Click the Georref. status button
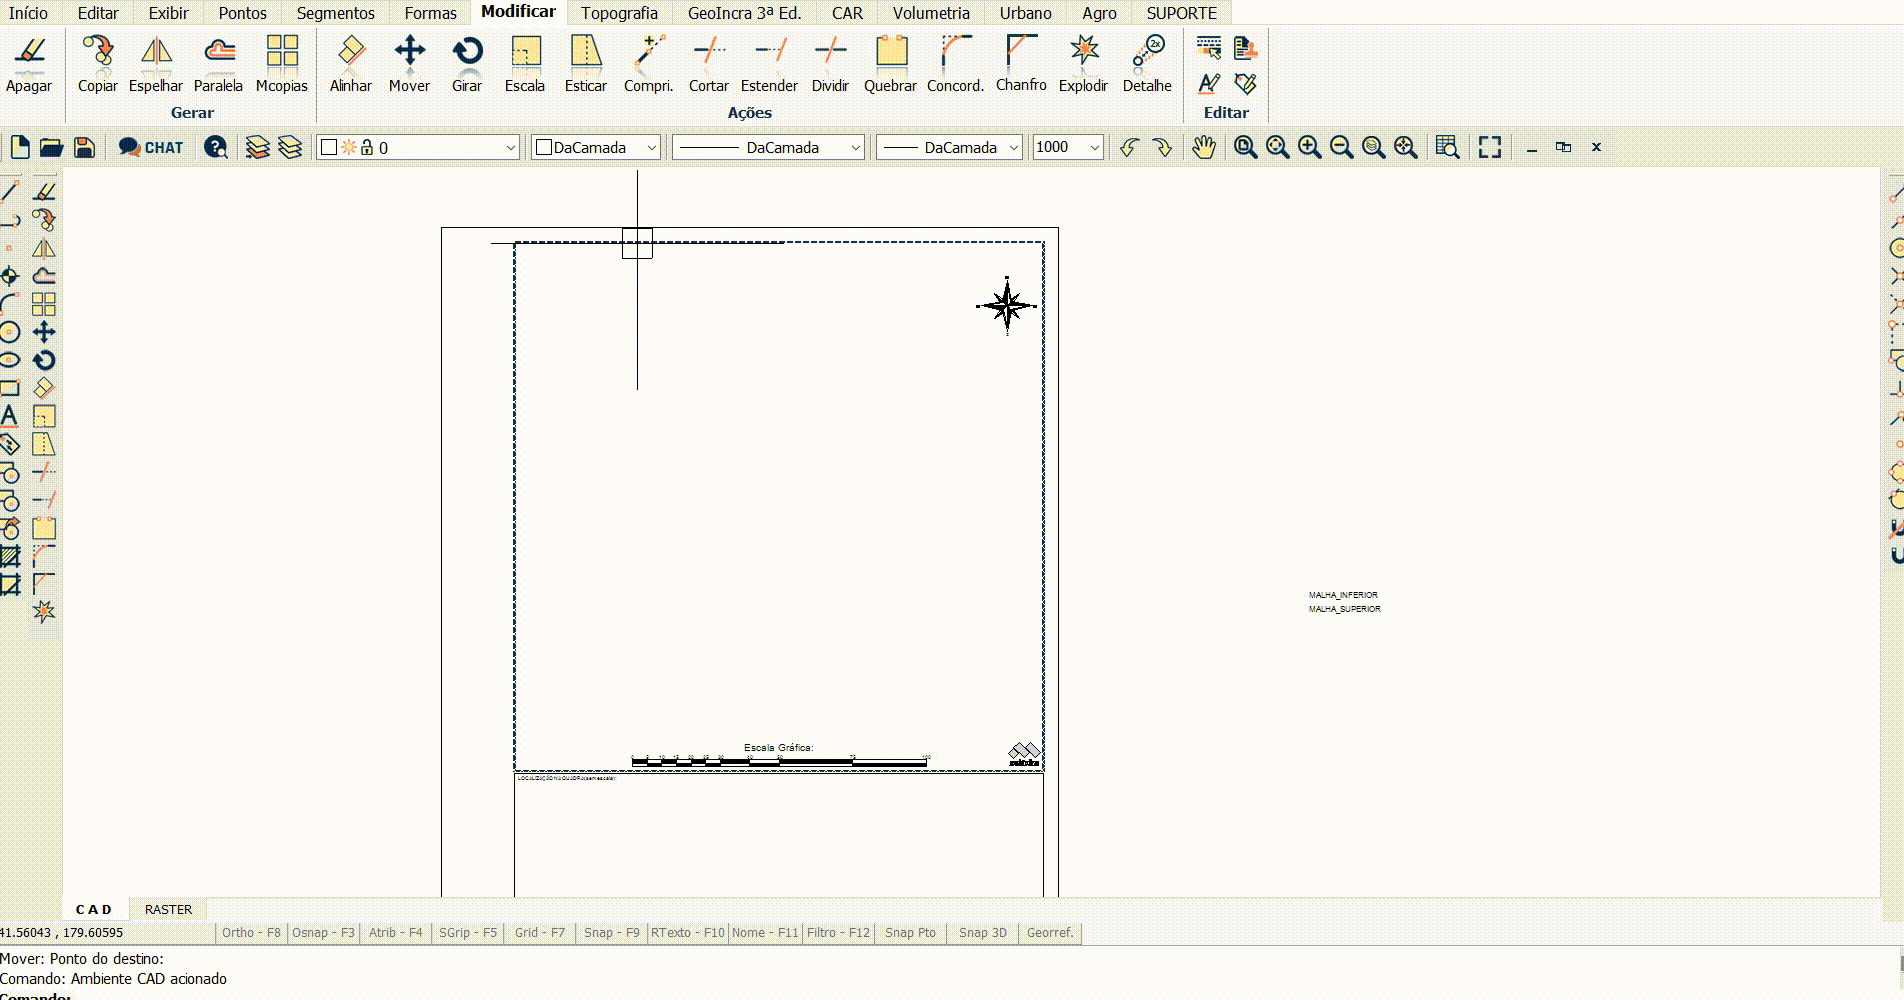1904x1000 pixels. coord(1049,933)
